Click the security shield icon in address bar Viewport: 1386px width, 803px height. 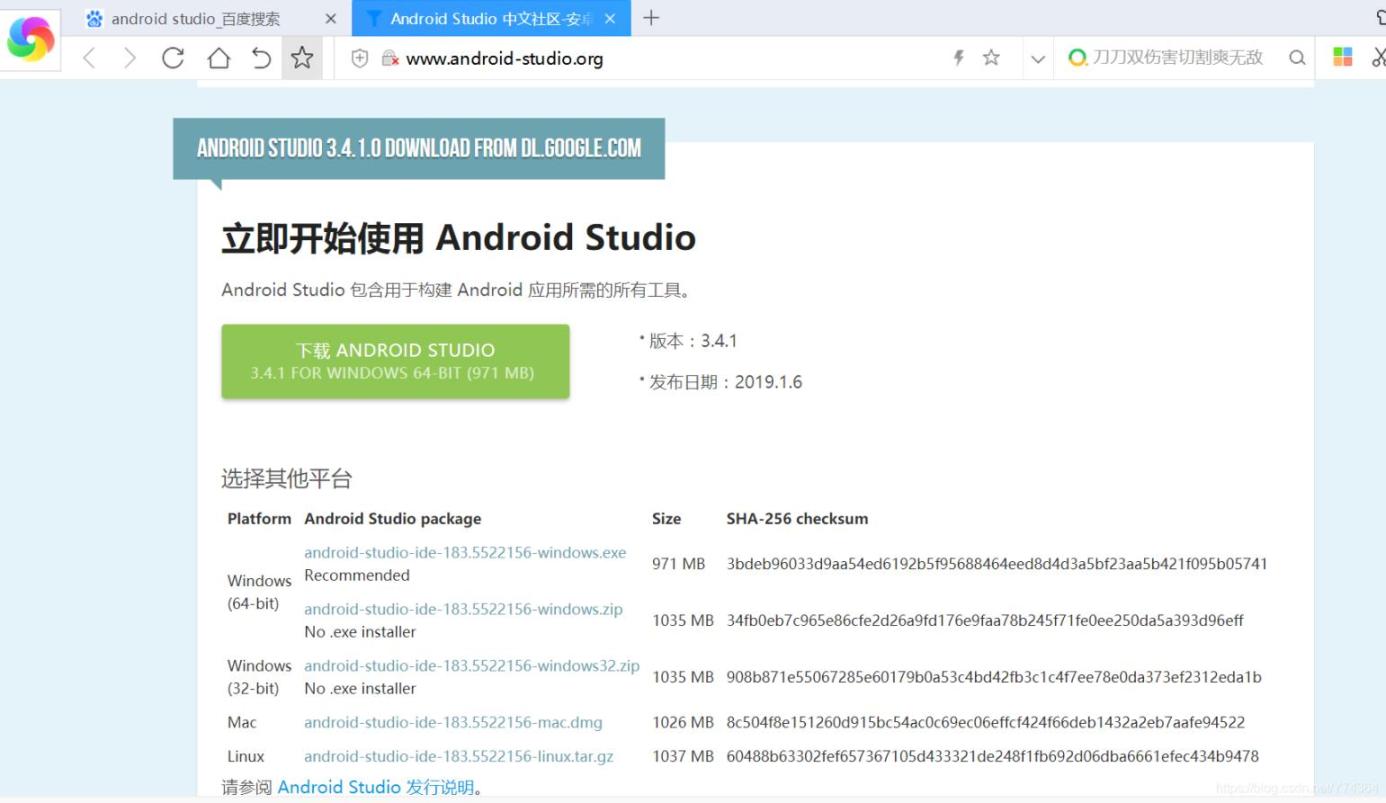[360, 58]
